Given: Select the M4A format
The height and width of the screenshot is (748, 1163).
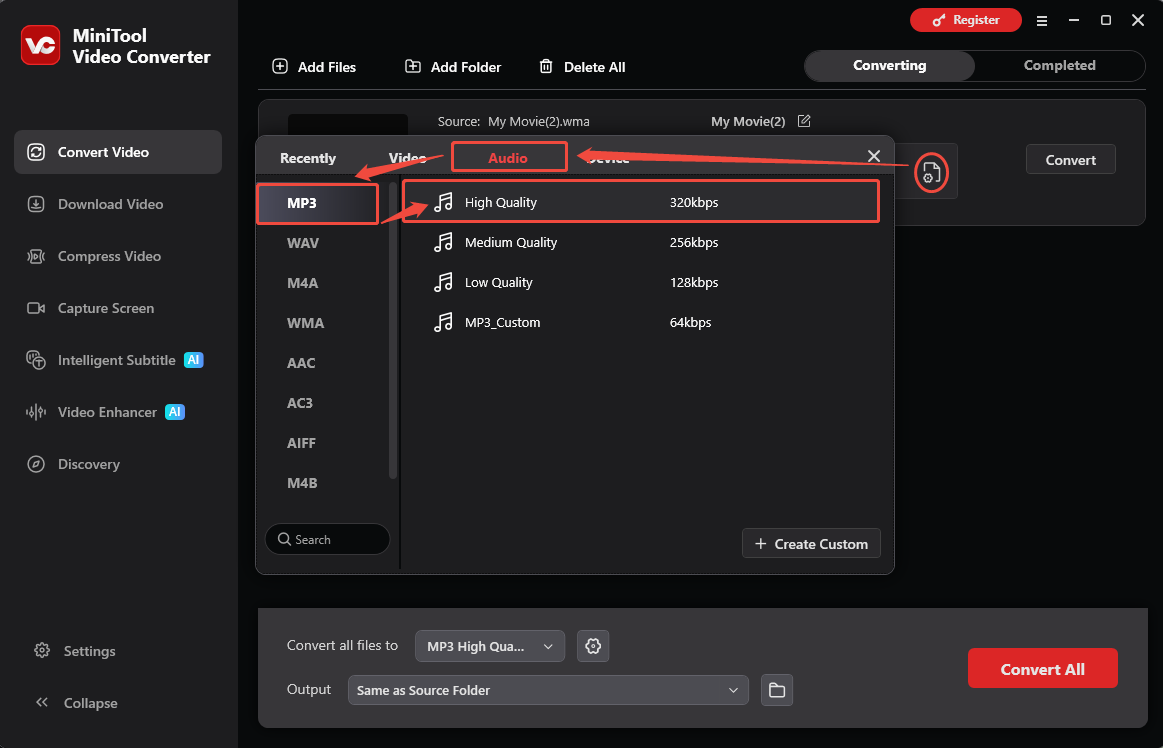Looking at the screenshot, I should pyautogui.click(x=303, y=283).
